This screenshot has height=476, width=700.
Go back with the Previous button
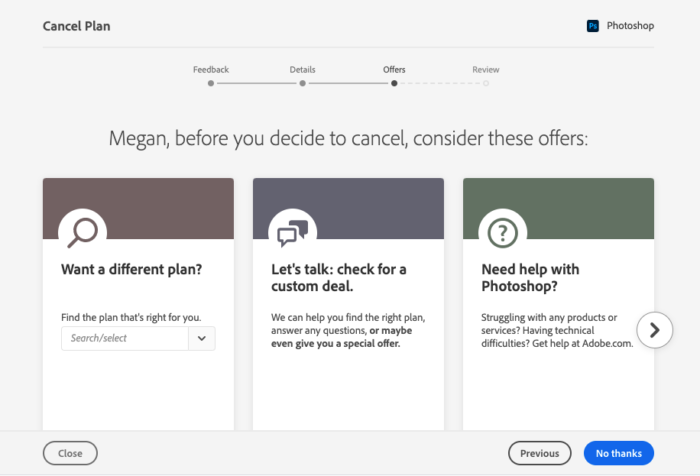coord(540,453)
